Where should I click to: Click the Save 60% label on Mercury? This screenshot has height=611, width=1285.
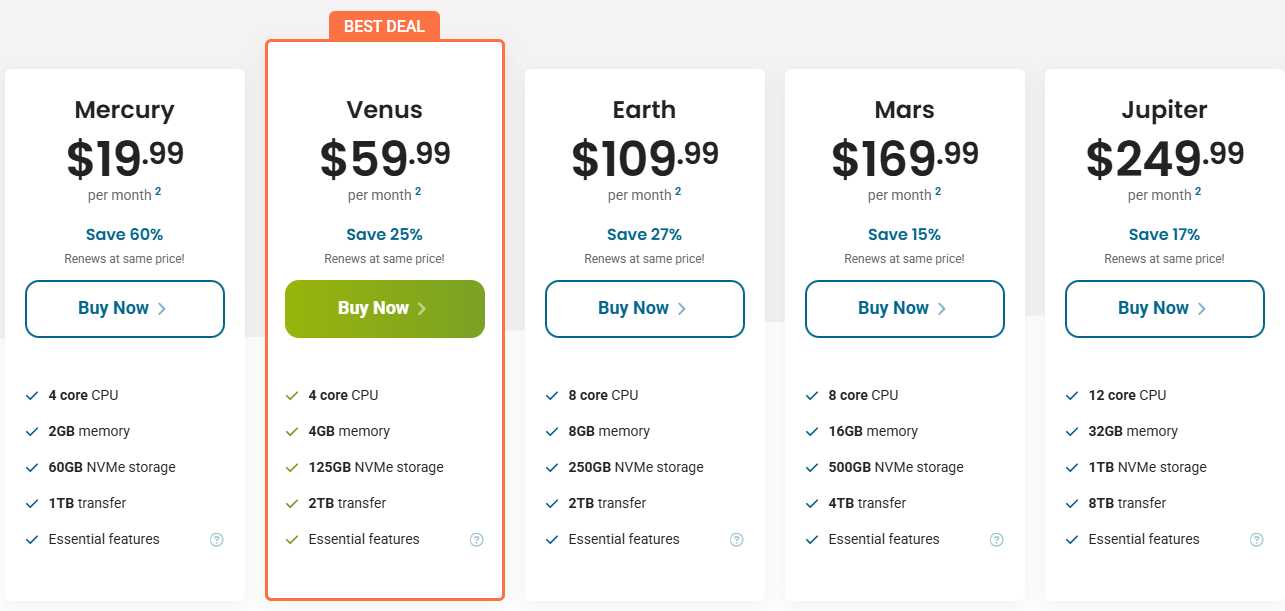point(124,235)
